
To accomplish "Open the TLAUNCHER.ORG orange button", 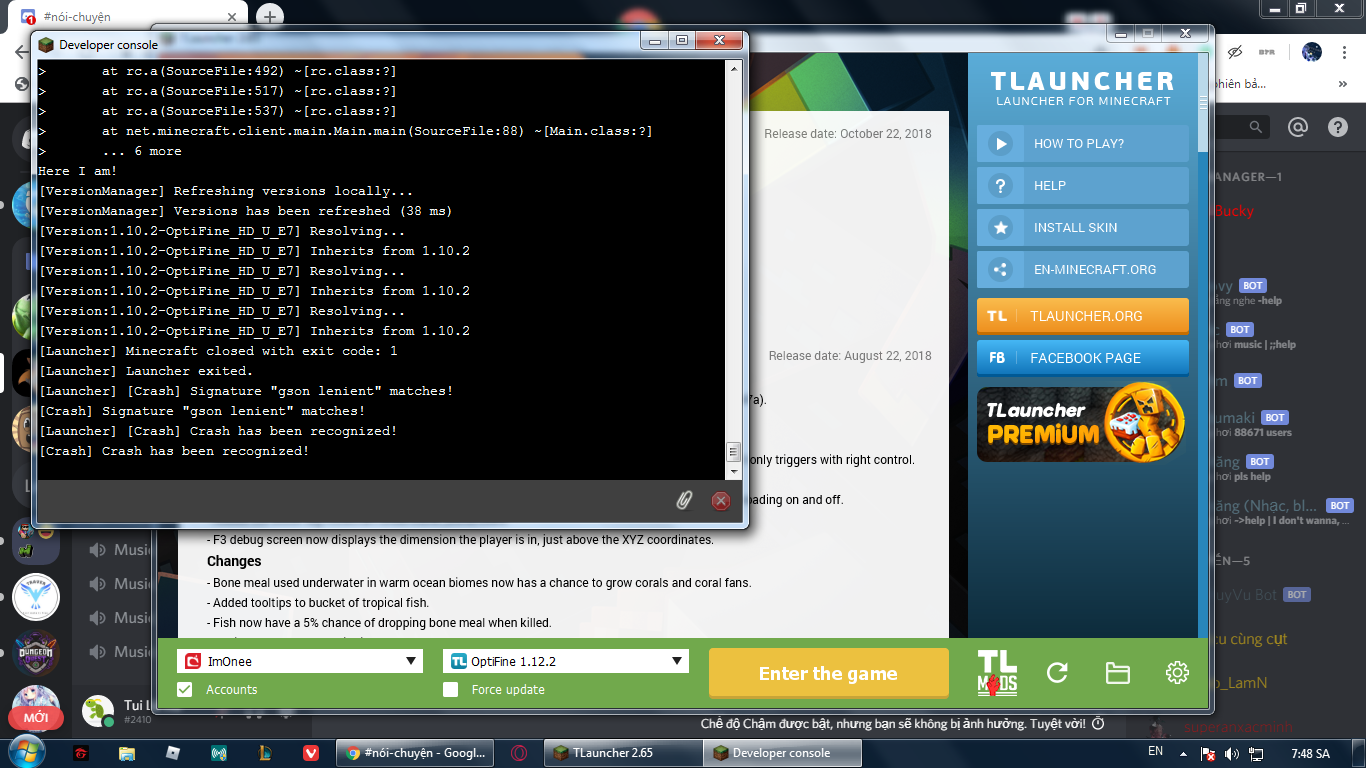I will click(1083, 316).
